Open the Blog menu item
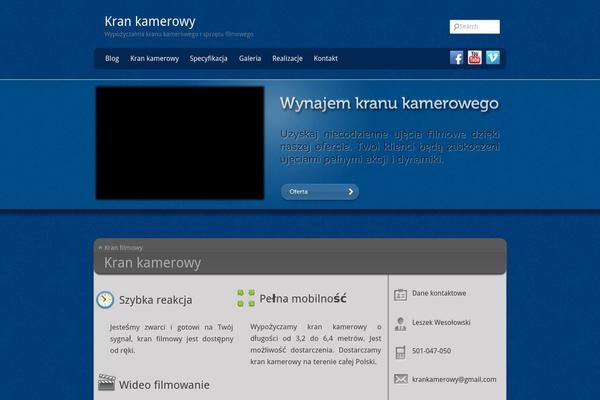This screenshot has width=600, height=400. (x=112, y=59)
